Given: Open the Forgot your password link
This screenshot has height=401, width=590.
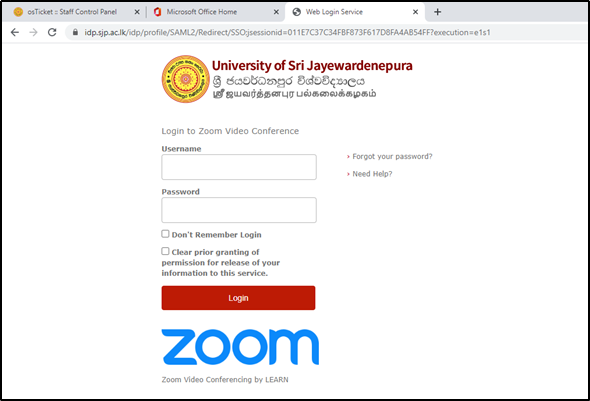Looking at the screenshot, I should 392,156.
